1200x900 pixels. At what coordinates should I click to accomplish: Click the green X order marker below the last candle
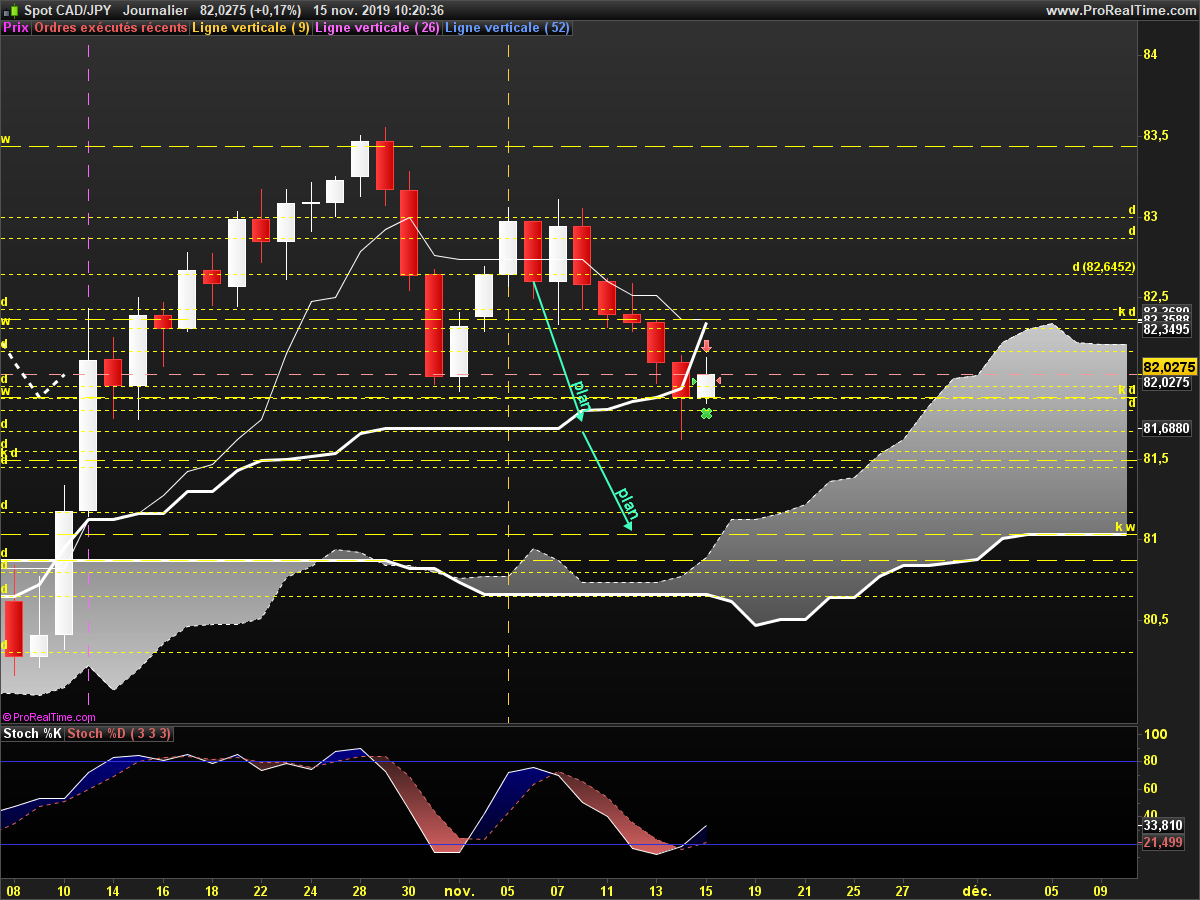[x=706, y=413]
